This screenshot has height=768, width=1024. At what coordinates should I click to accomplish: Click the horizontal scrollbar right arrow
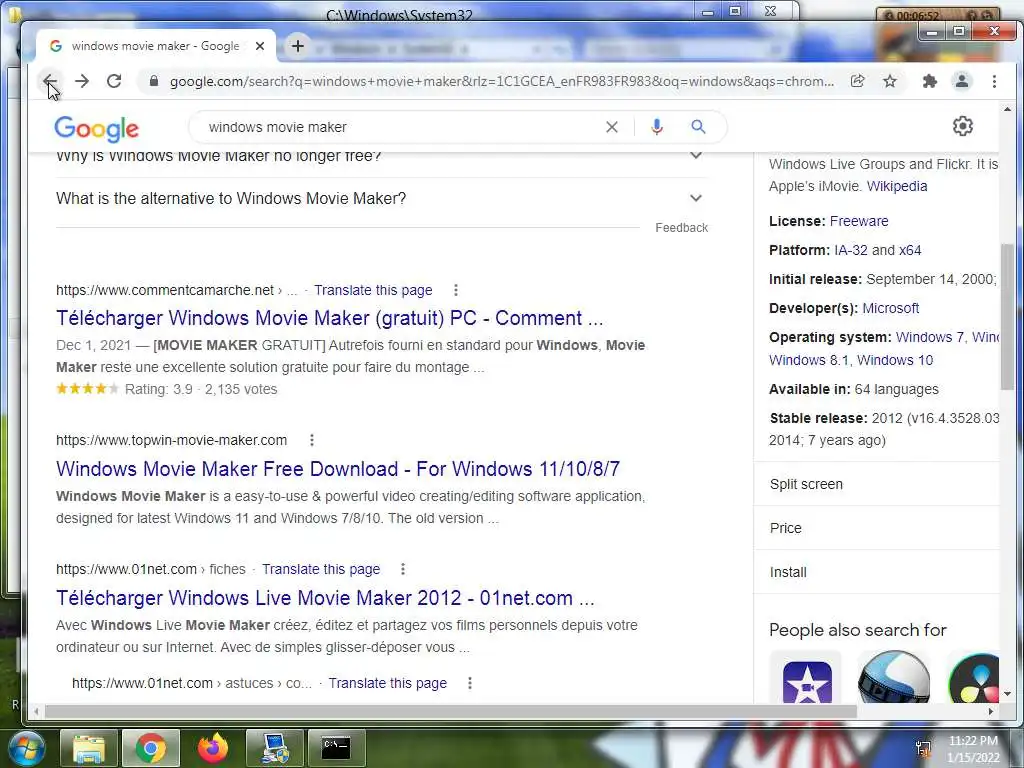[991, 711]
